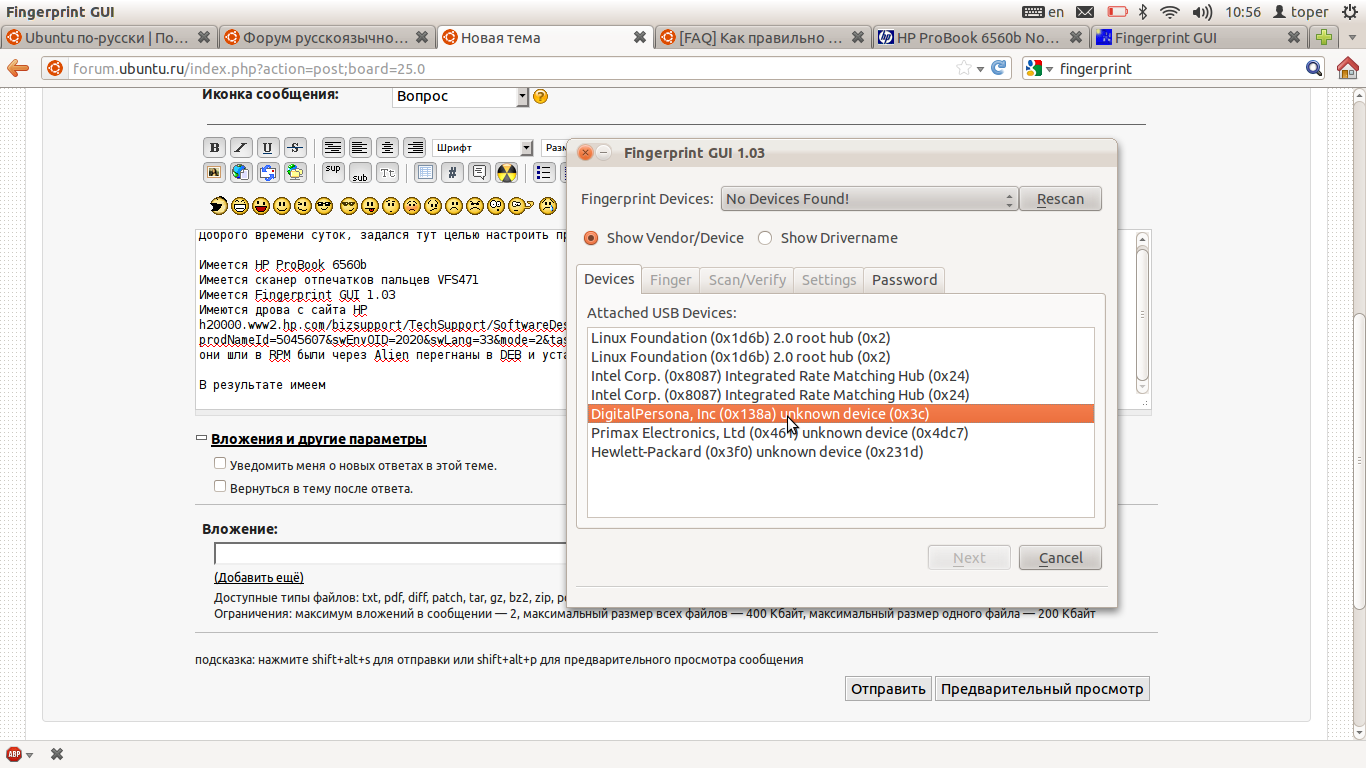Viewport: 1366px width, 768px height.
Task: Open the 'Вопрос' message icon dropdown
Action: (460, 97)
